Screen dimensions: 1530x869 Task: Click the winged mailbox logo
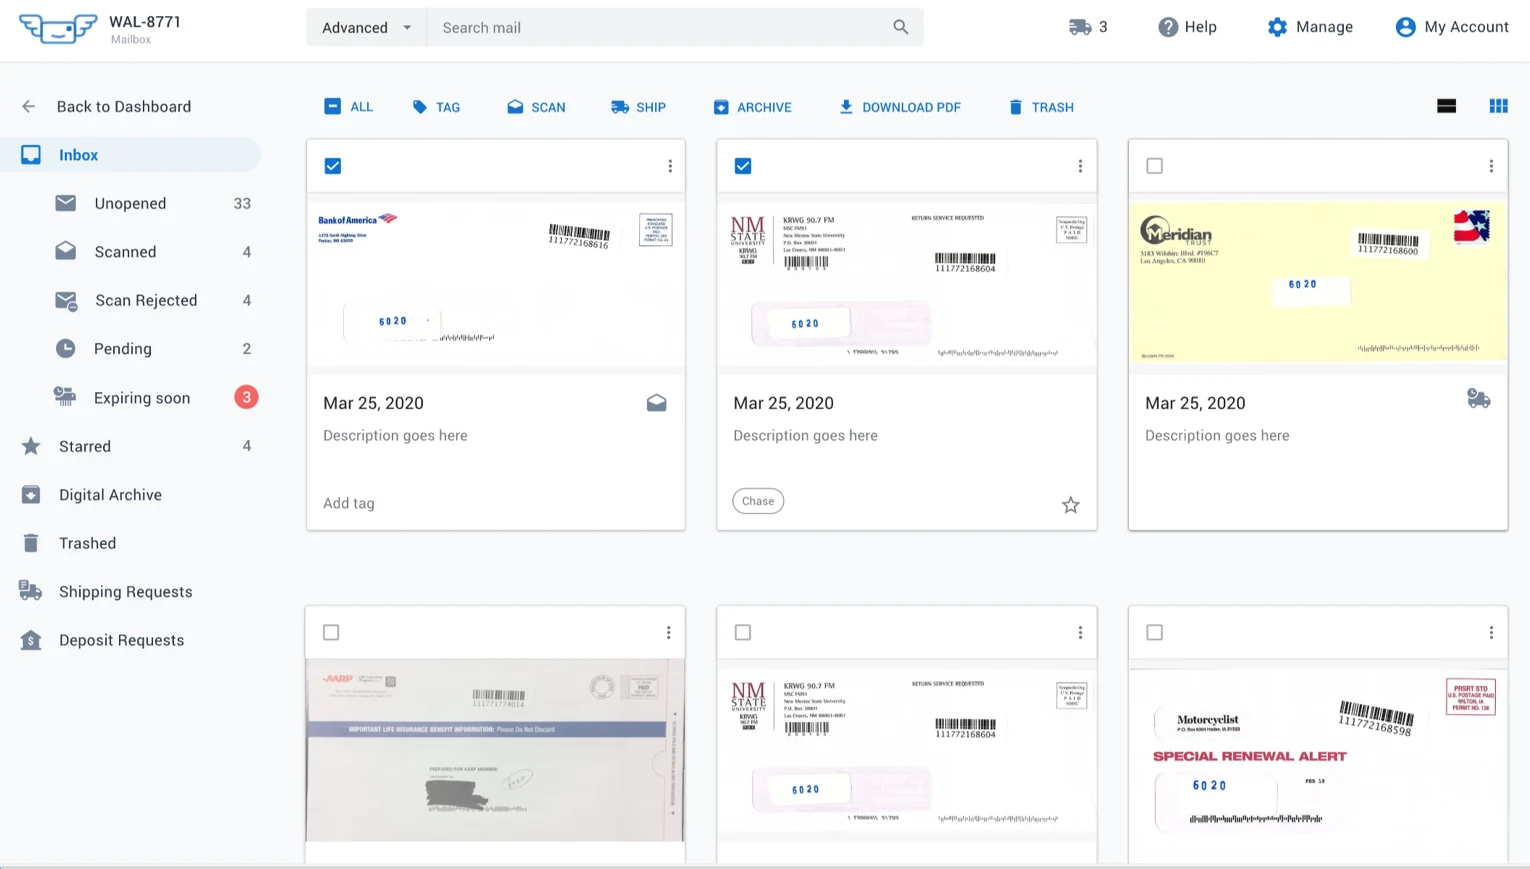(58, 28)
